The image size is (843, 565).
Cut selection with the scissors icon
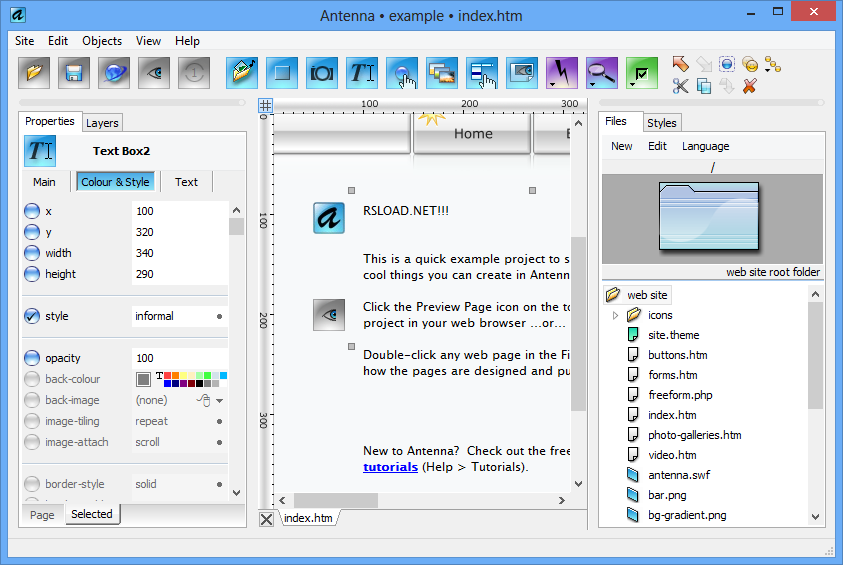coord(681,86)
